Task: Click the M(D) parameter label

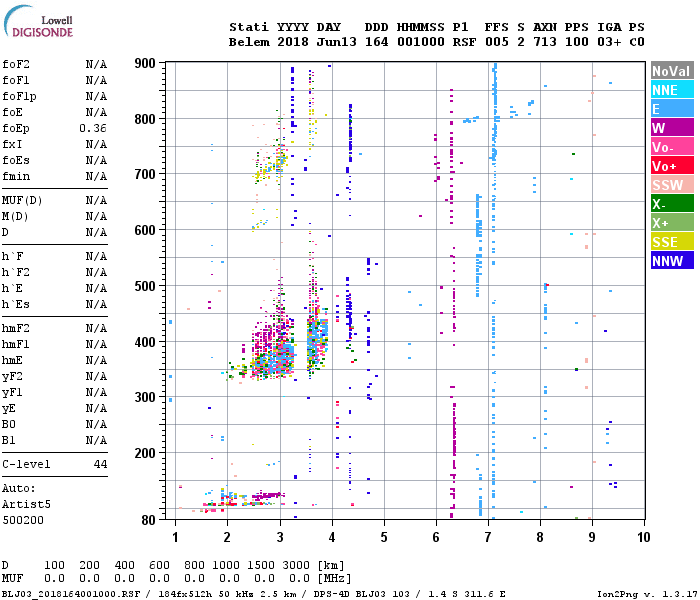Action: [15, 216]
